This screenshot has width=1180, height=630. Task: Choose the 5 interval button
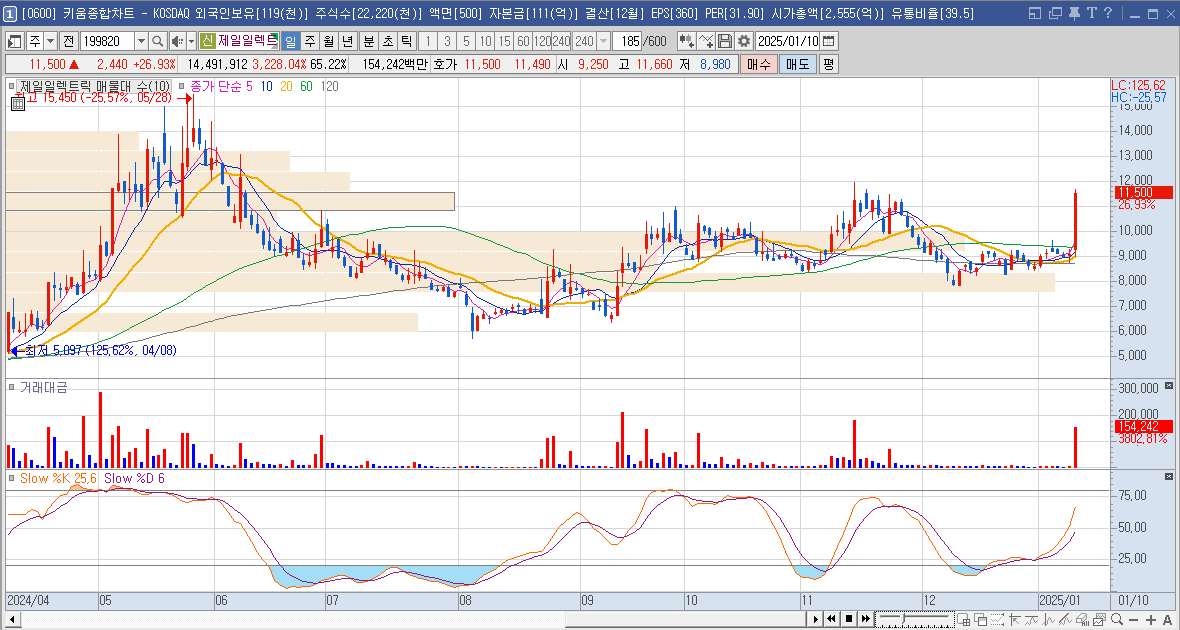[x=467, y=41]
